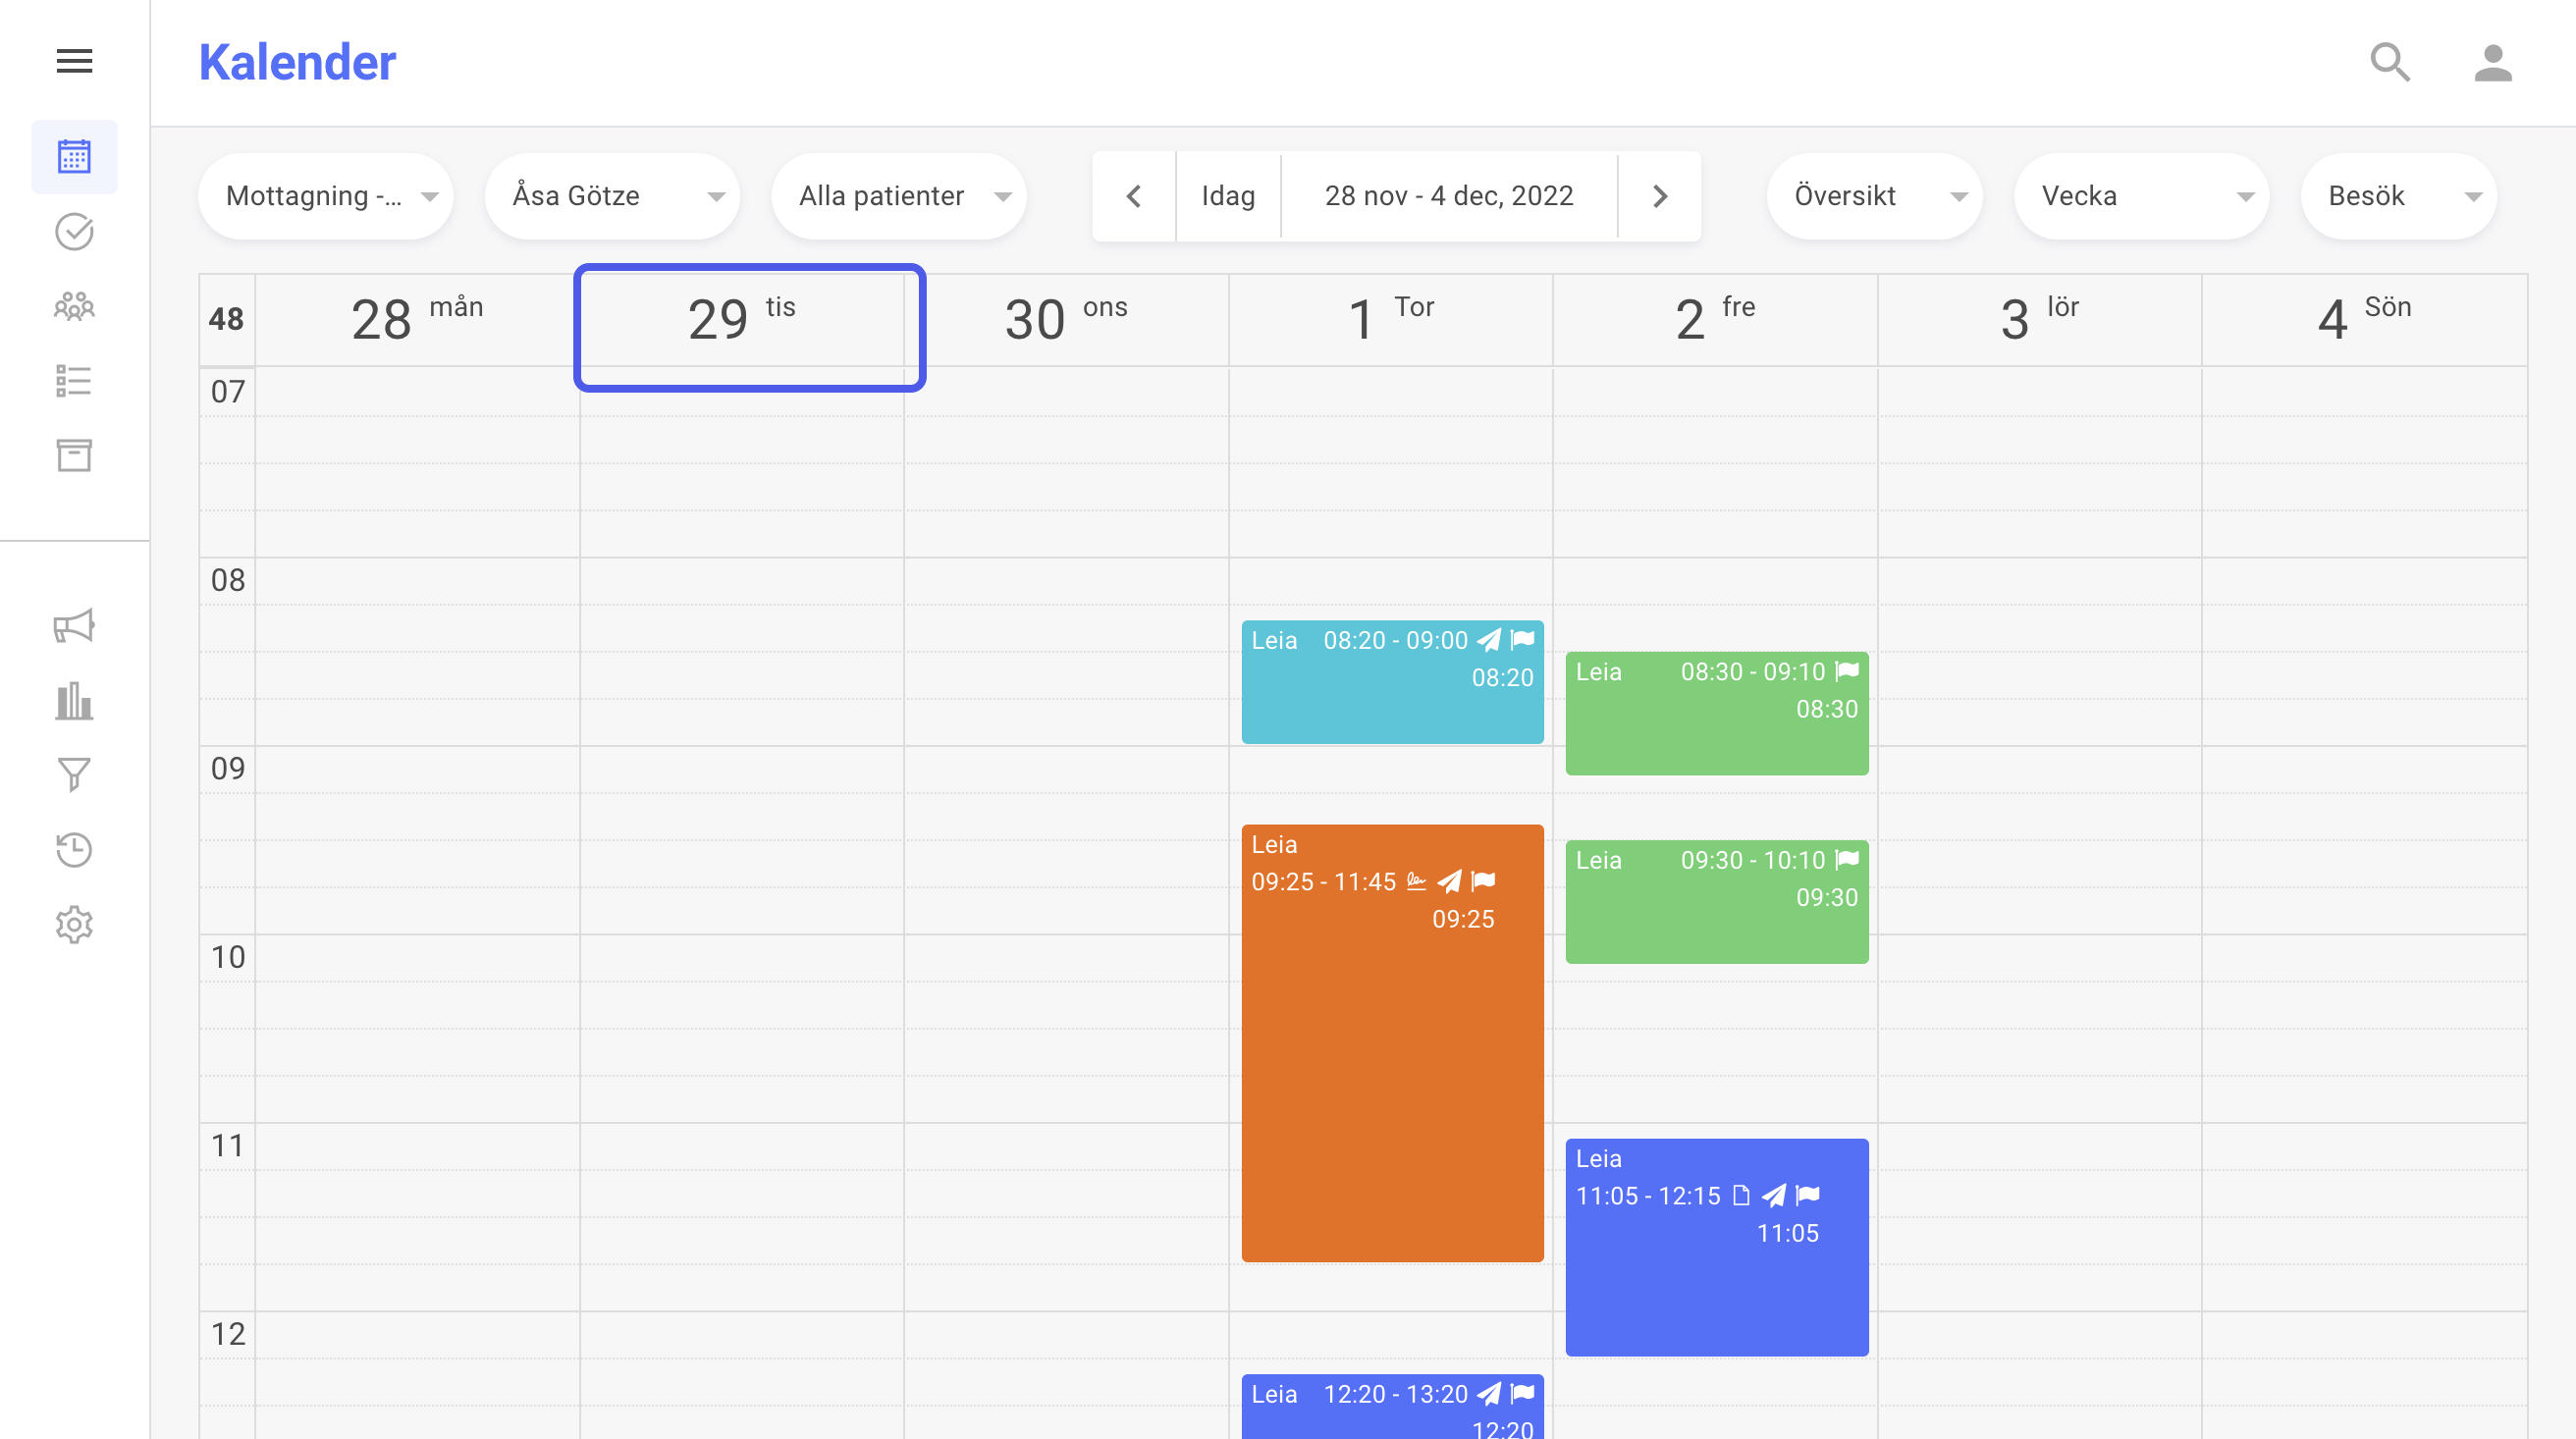2576x1439 pixels.
Task: Click flag icon on 08:30 - 09:10 appointment
Action: tap(1847, 671)
